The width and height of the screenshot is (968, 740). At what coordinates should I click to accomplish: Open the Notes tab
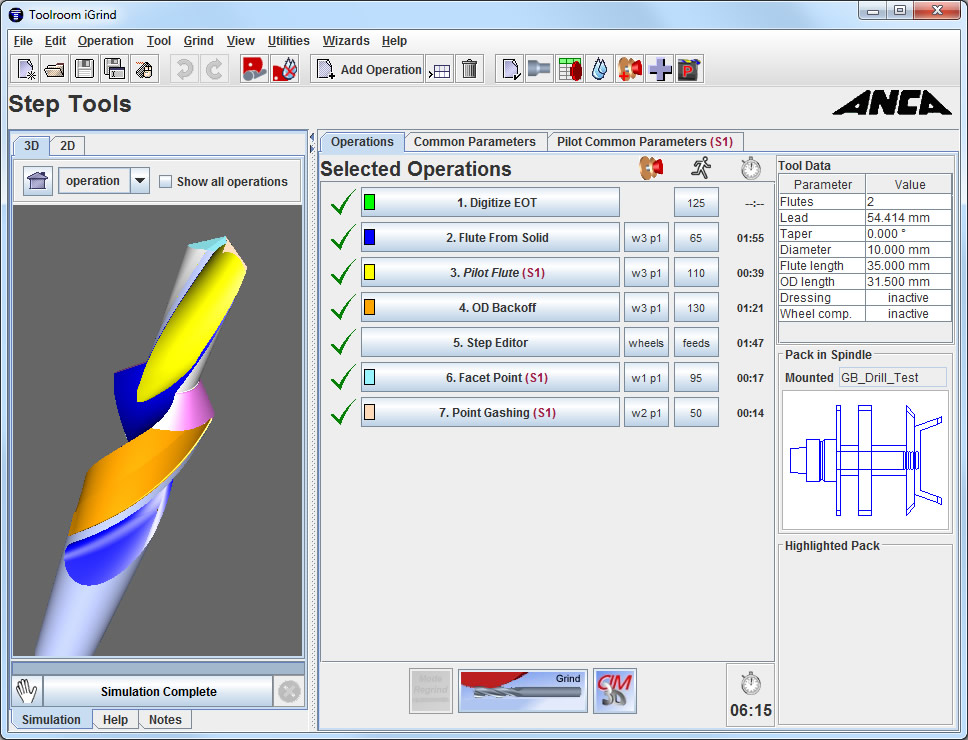[165, 720]
